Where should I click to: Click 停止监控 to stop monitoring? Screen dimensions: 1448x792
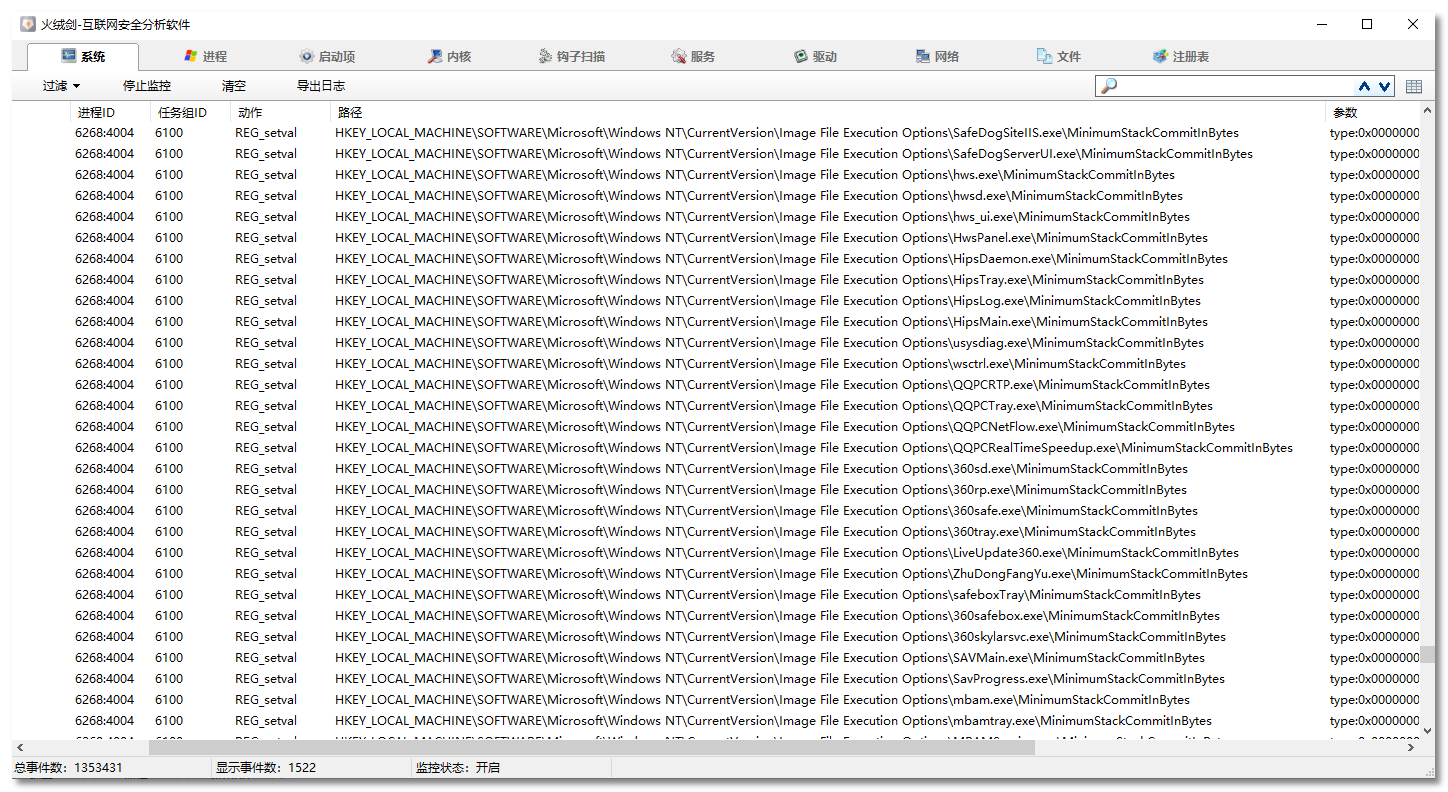click(x=147, y=86)
